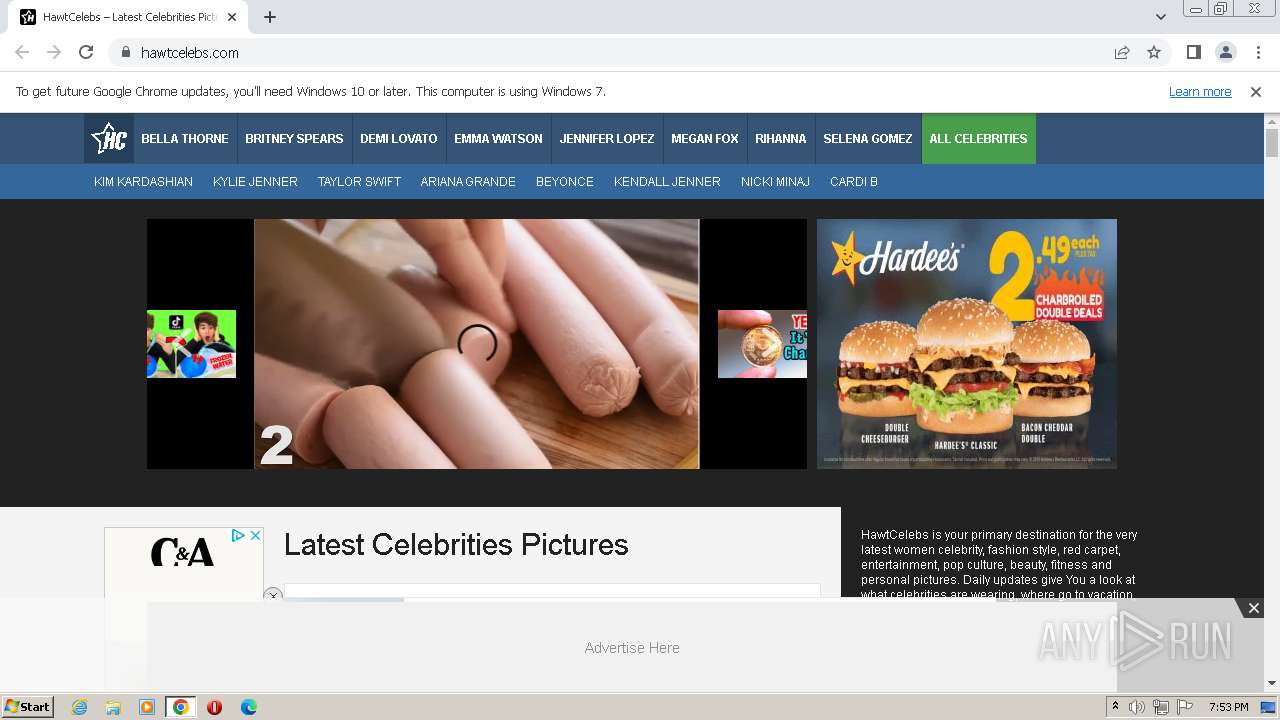This screenshot has height=720, width=1280.
Task: Visit Ariana Grande link
Action: tap(468, 182)
